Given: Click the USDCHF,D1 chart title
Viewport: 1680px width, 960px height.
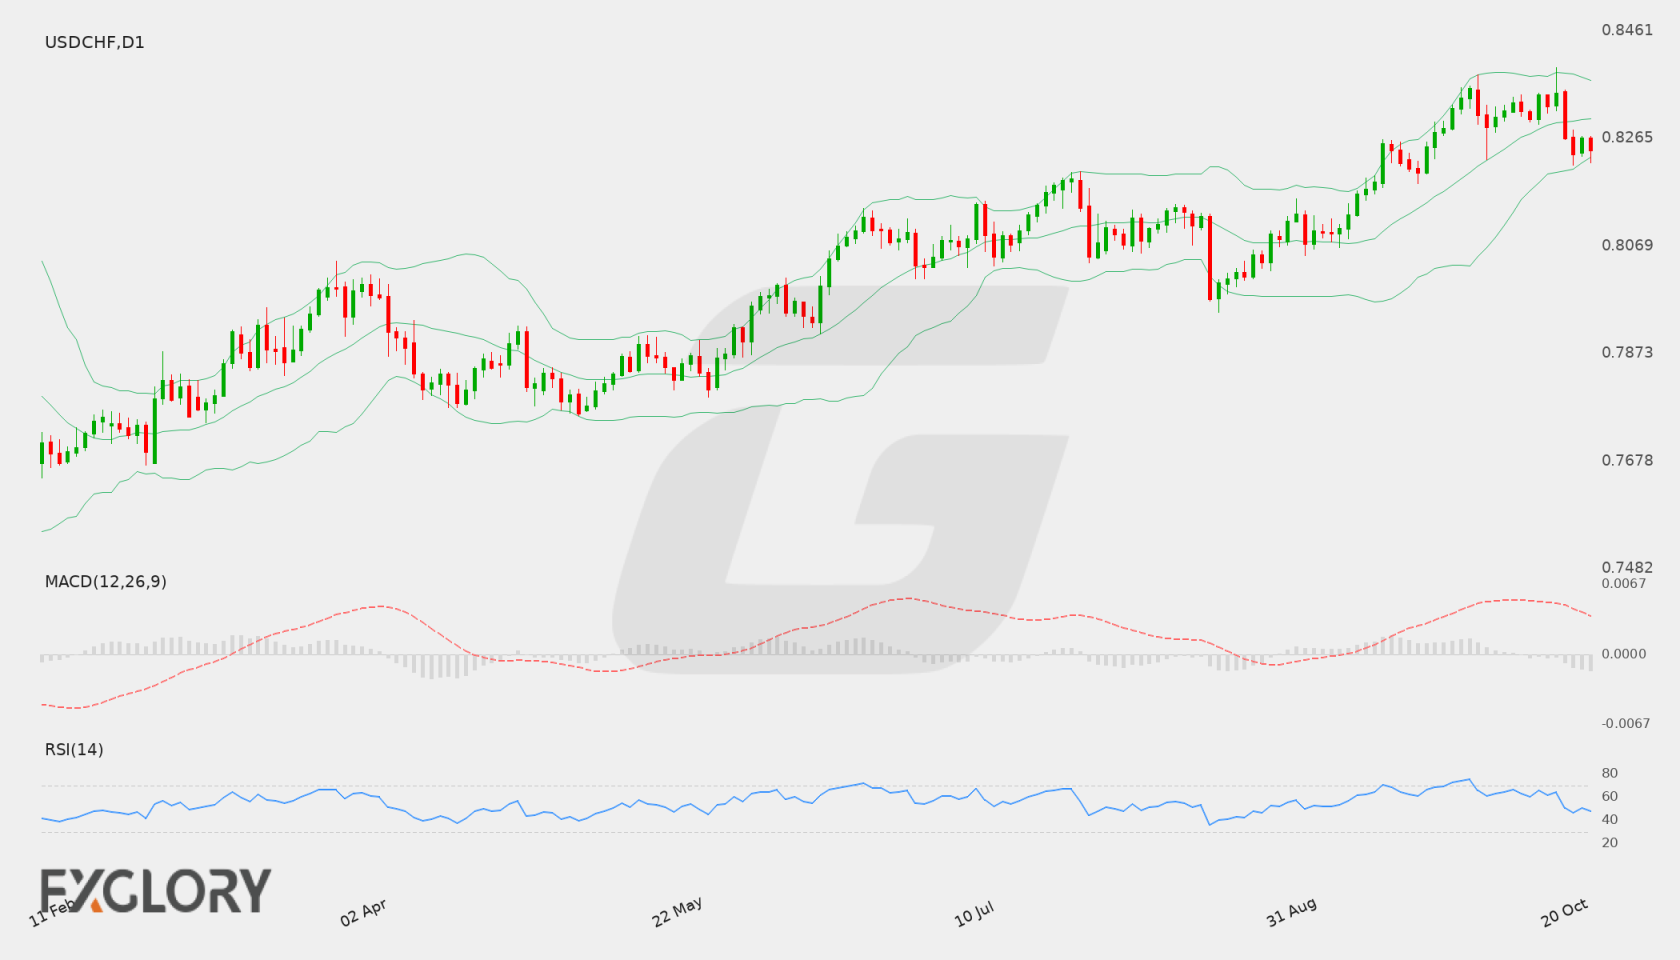Looking at the screenshot, I should click(94, 42).
